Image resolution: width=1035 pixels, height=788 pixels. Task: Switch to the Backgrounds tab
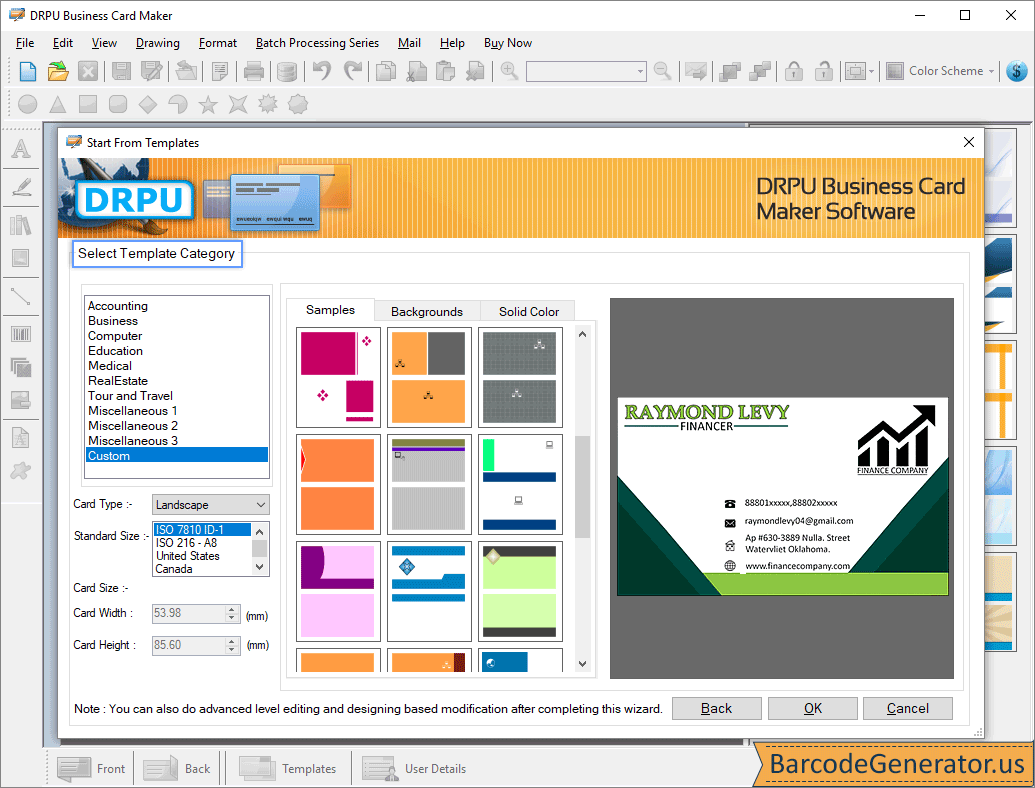tap(427, 312)
